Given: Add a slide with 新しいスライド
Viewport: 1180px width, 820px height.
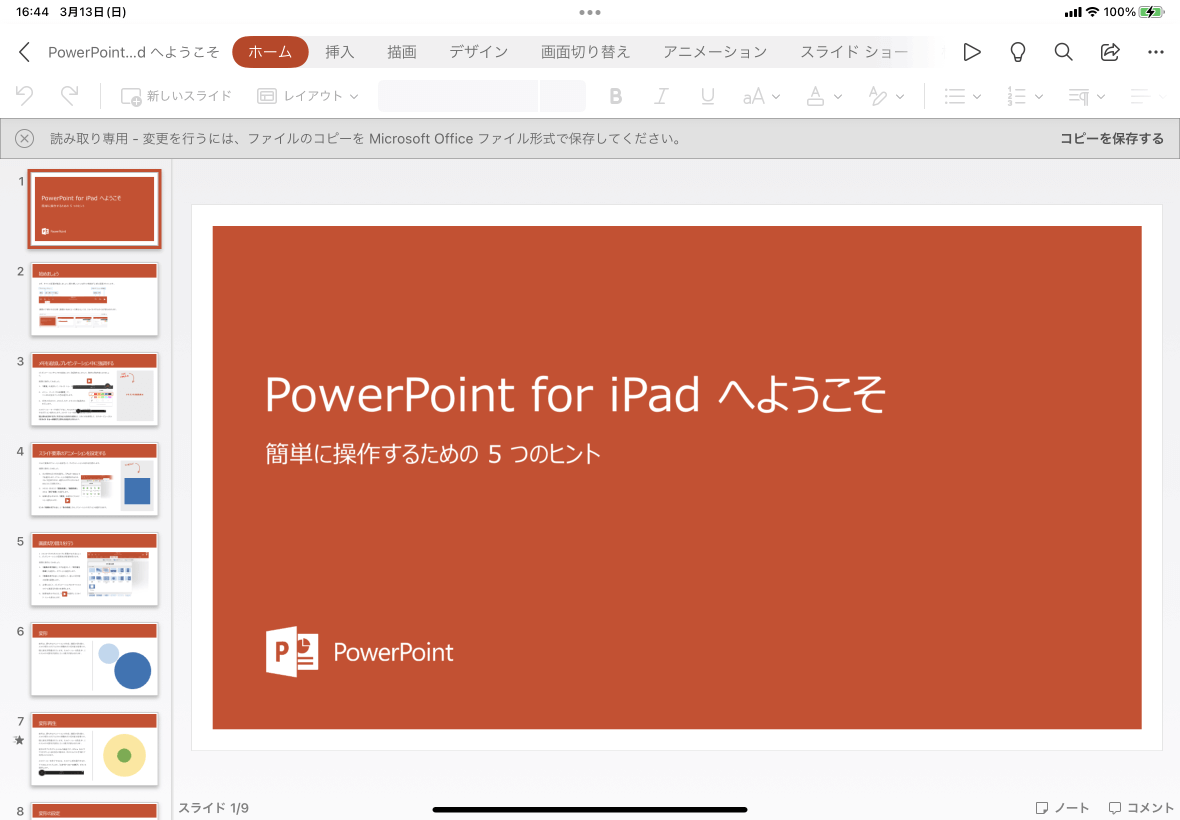Looking at the screenshot, I should coord(176,96).
